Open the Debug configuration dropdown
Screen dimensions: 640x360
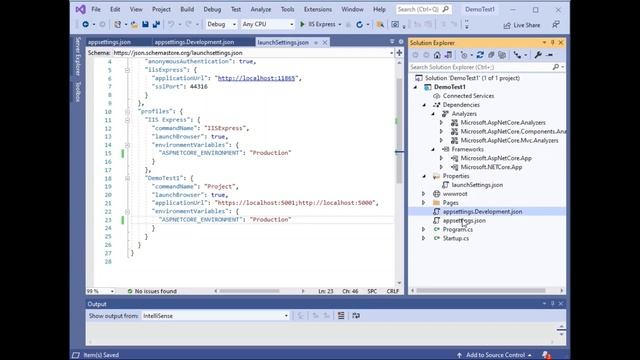pyautogui.click(x=234, y=24)
